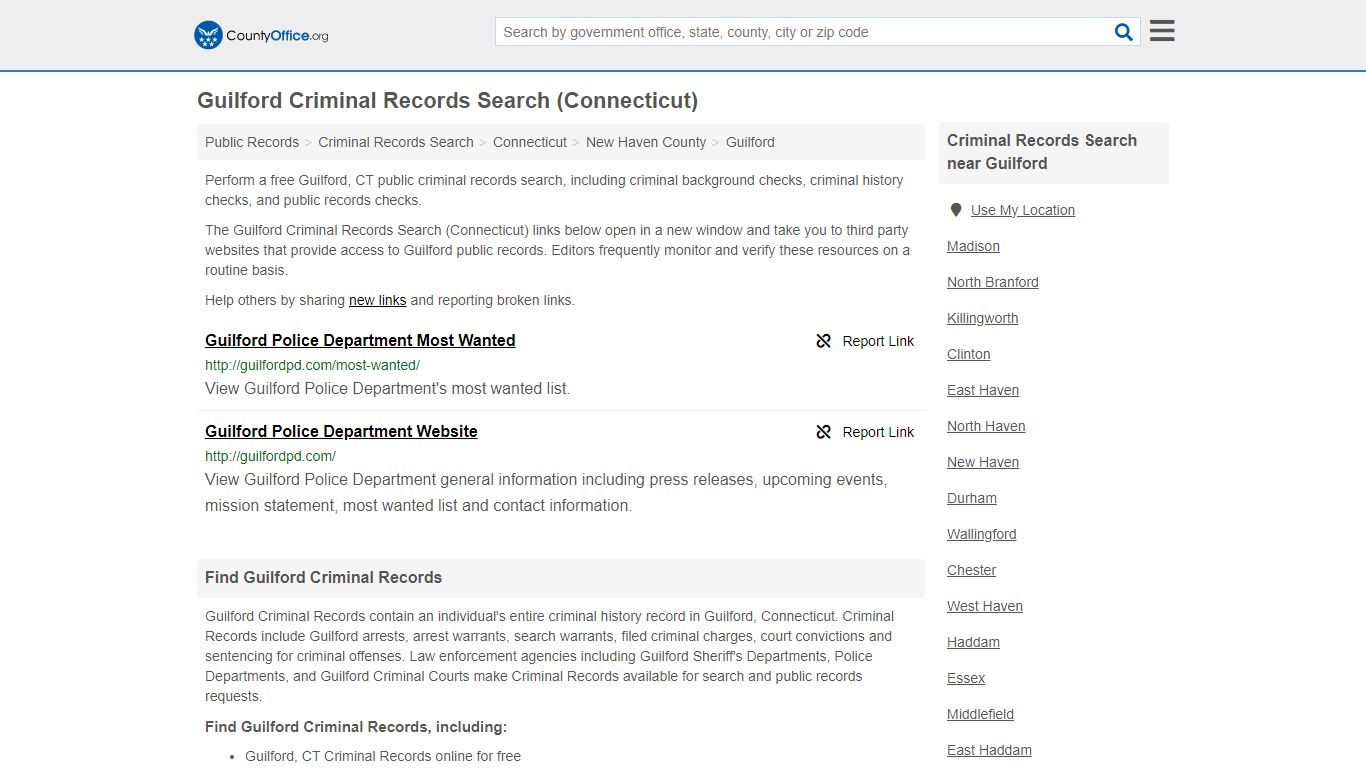Select North Haven link

coord(986,426)
